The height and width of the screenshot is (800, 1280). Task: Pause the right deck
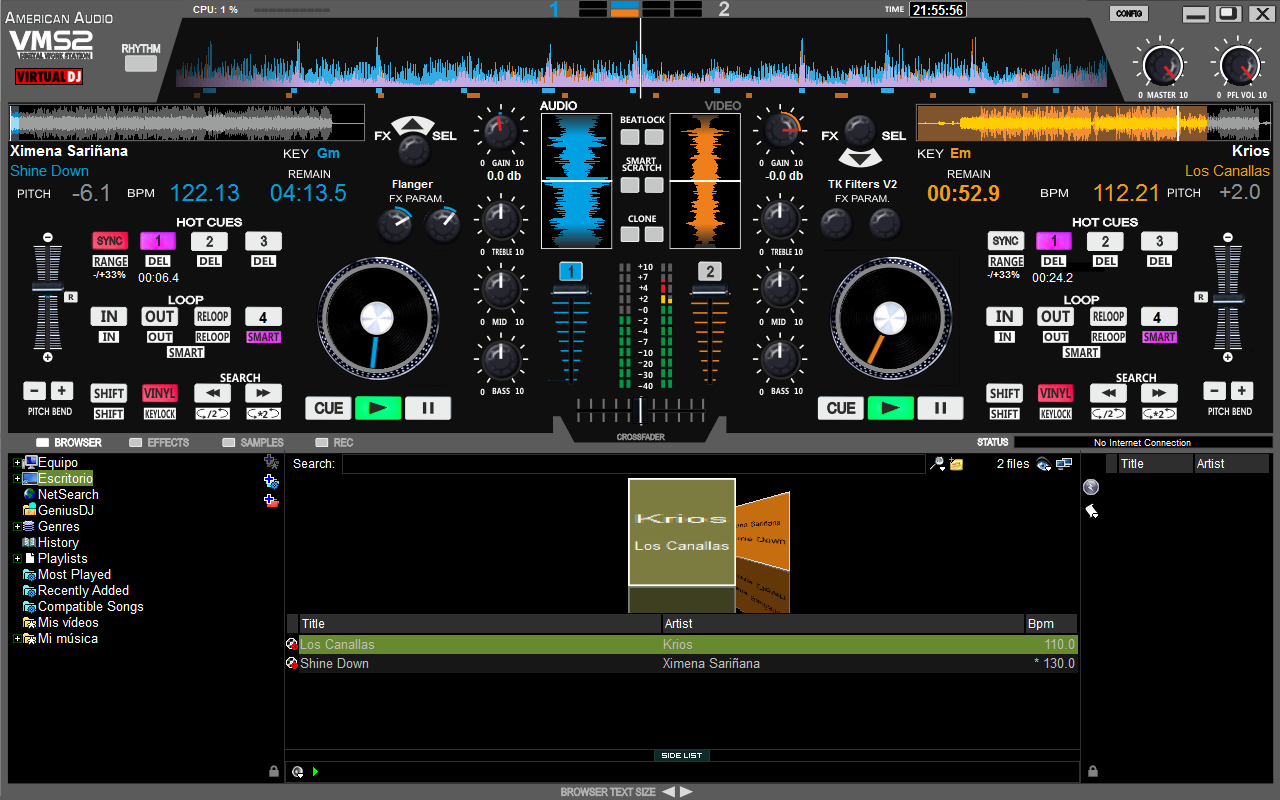pyautogui.click(x=940, y=408)
